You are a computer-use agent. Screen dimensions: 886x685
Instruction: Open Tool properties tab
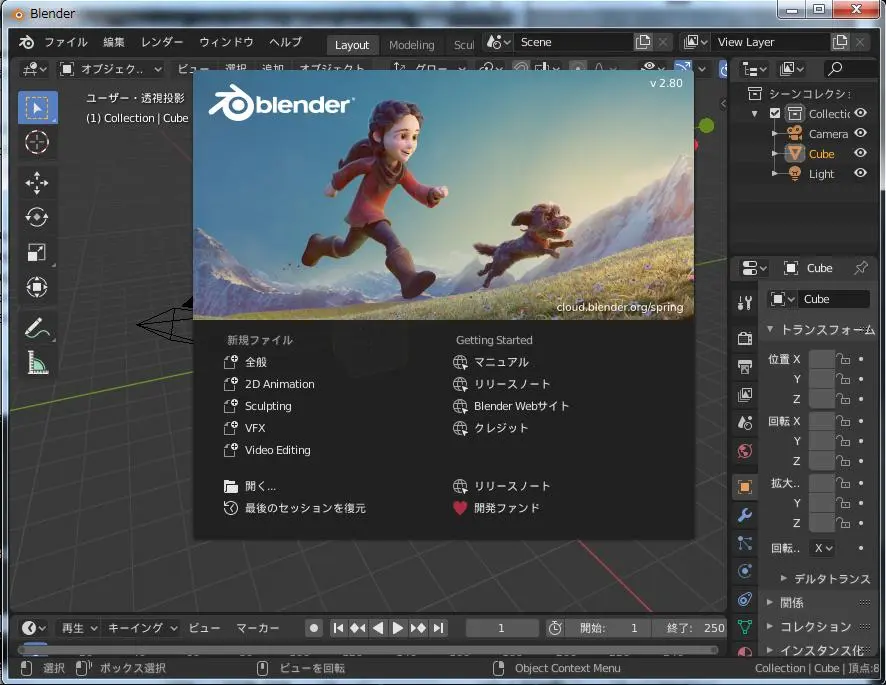coord(745,304)
